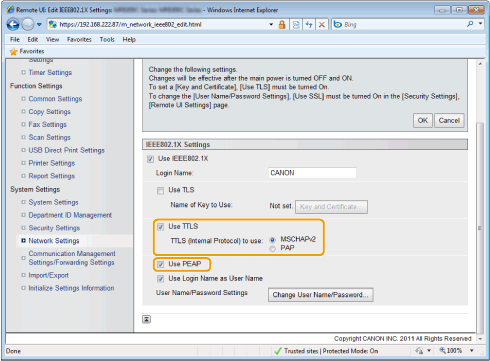Viewport: 490px width, 361px height.
Task: Open Import/Export link
Action: coord(48,275)
